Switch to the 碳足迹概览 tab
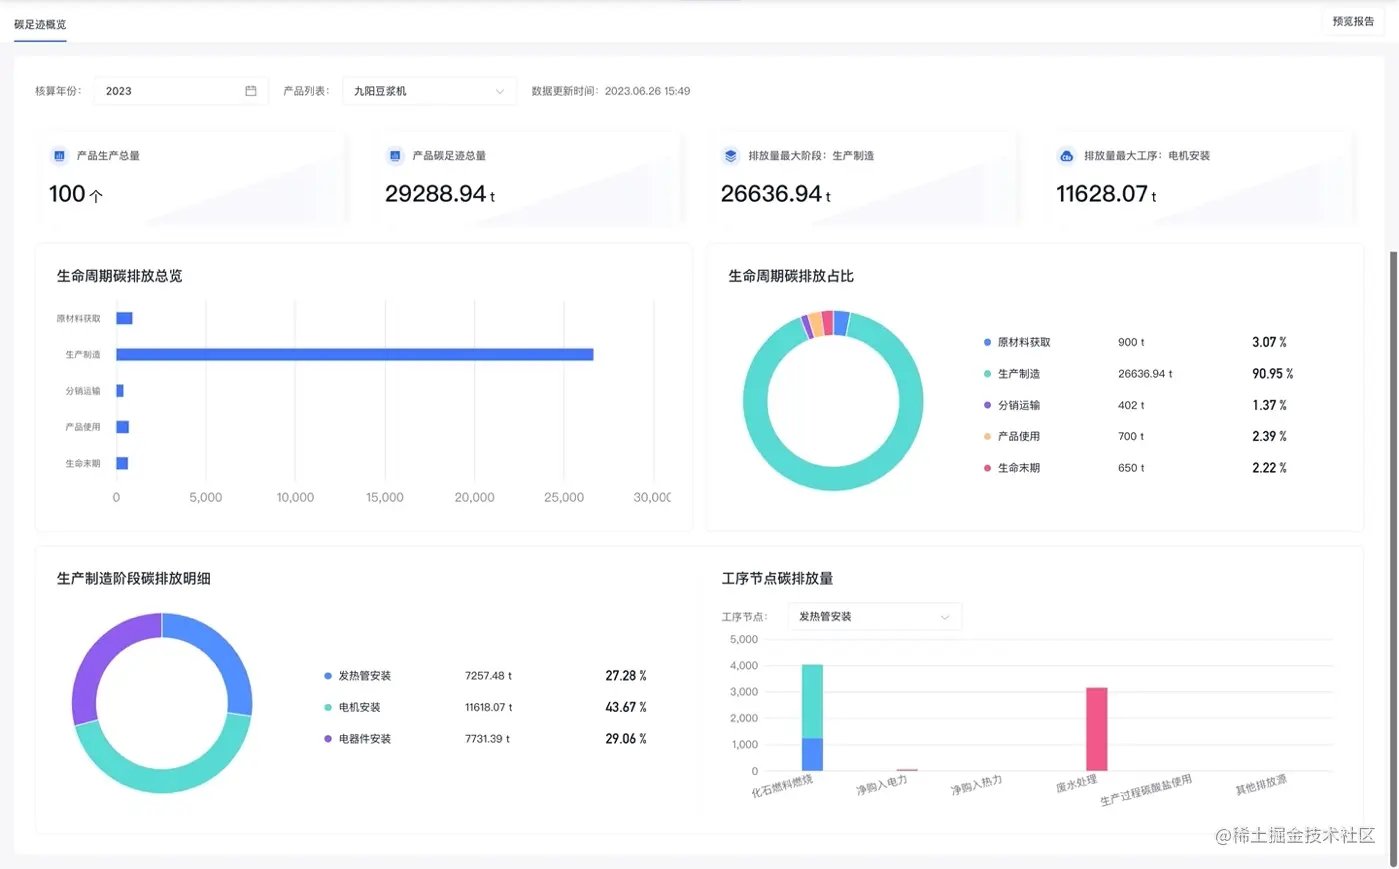1399x869 pixels. point(40,24)
